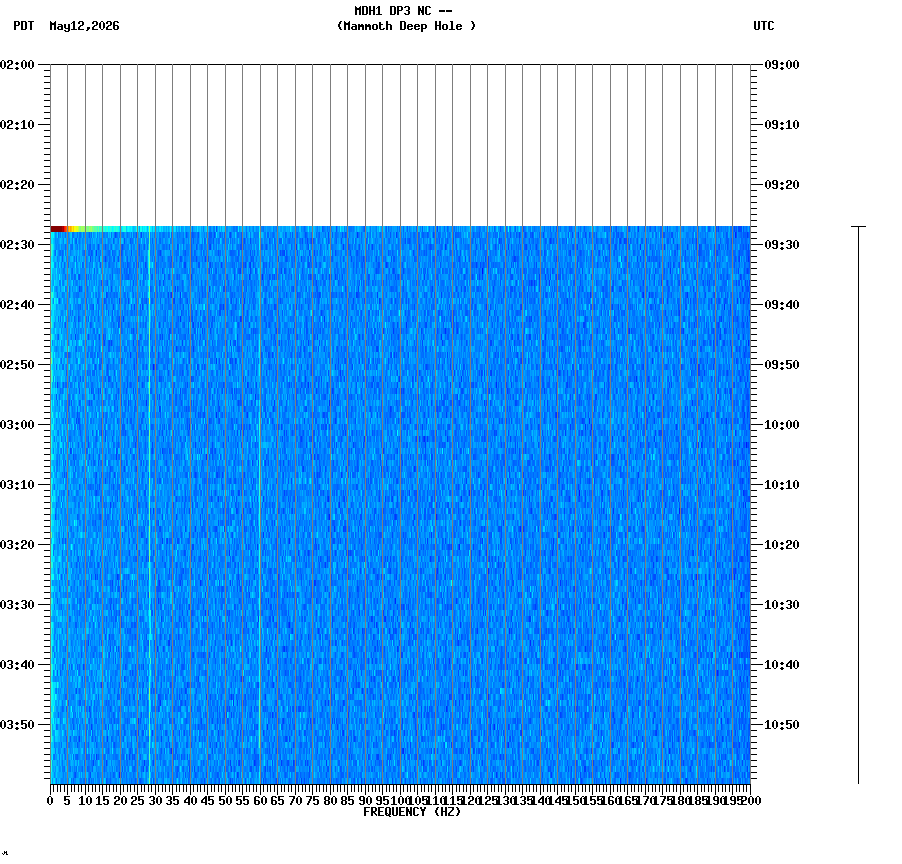Viewport: 902px width, 864px height.
Task: Click the UTC time label 09:40
Action: (782, 305)
